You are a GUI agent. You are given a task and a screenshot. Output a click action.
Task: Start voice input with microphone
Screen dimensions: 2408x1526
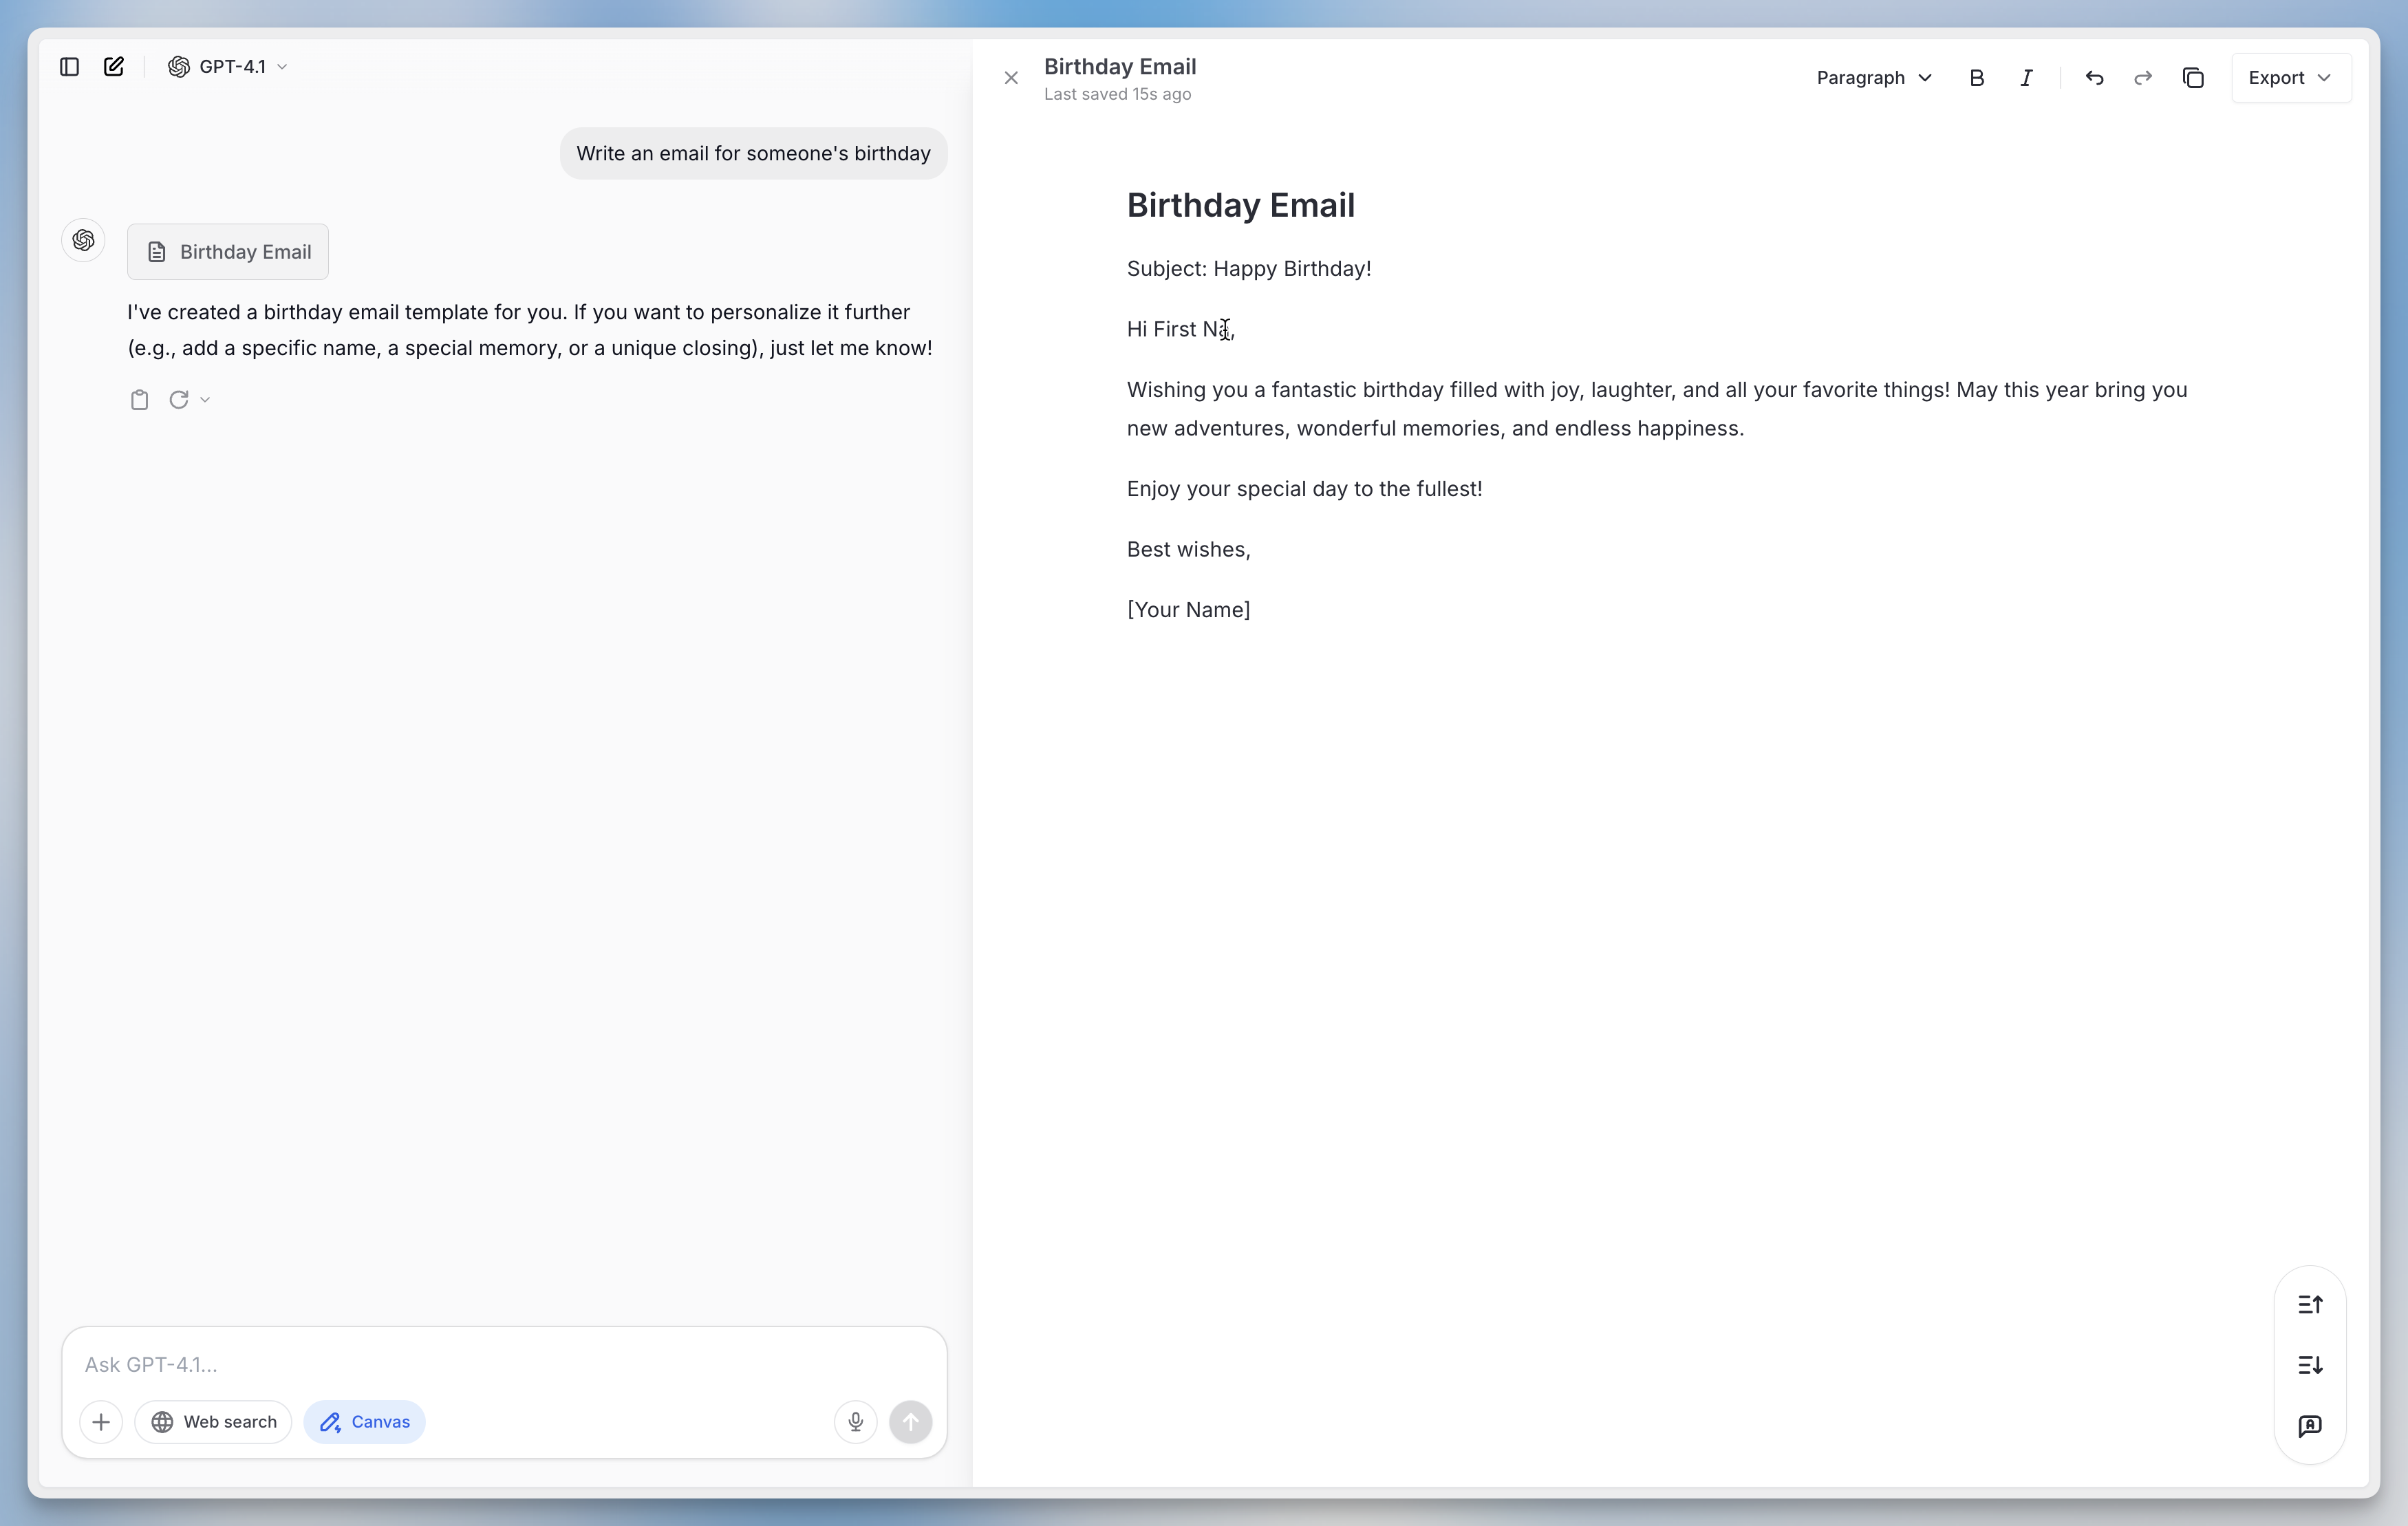pos(856,1422)
